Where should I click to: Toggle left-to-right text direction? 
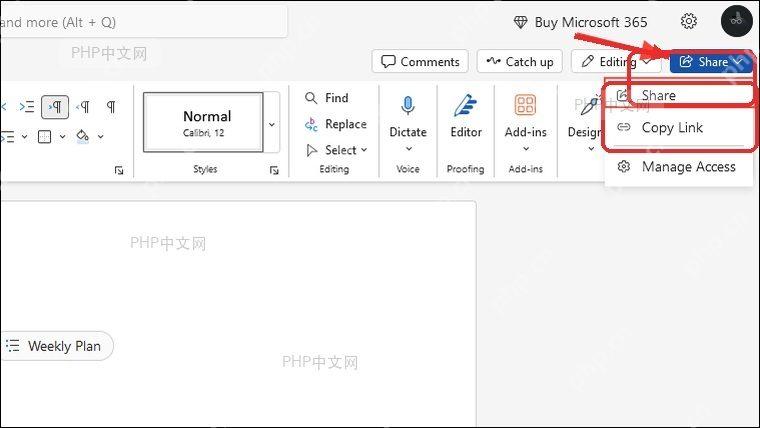click(x=55, y=107)
